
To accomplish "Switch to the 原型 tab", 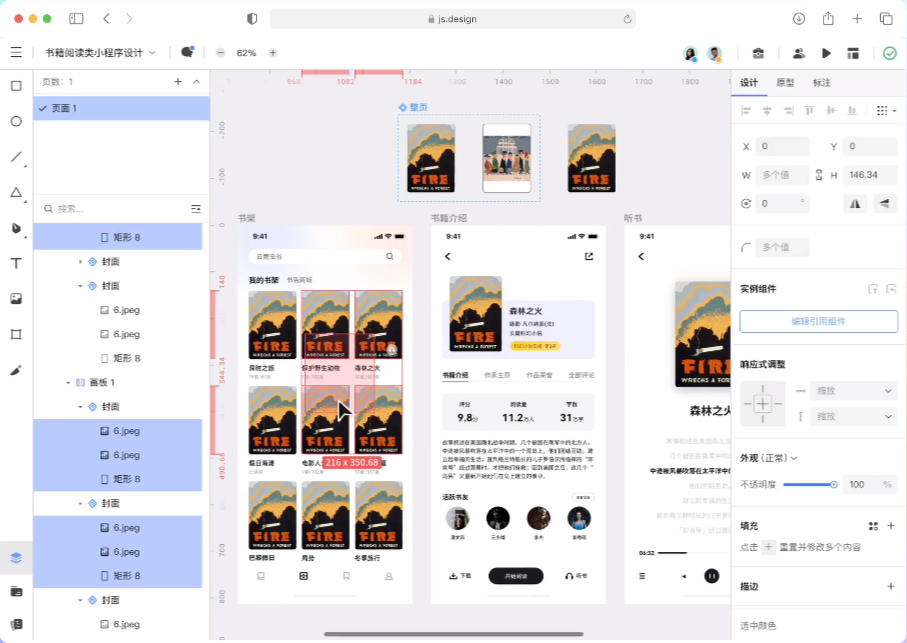I will (785, 83).
